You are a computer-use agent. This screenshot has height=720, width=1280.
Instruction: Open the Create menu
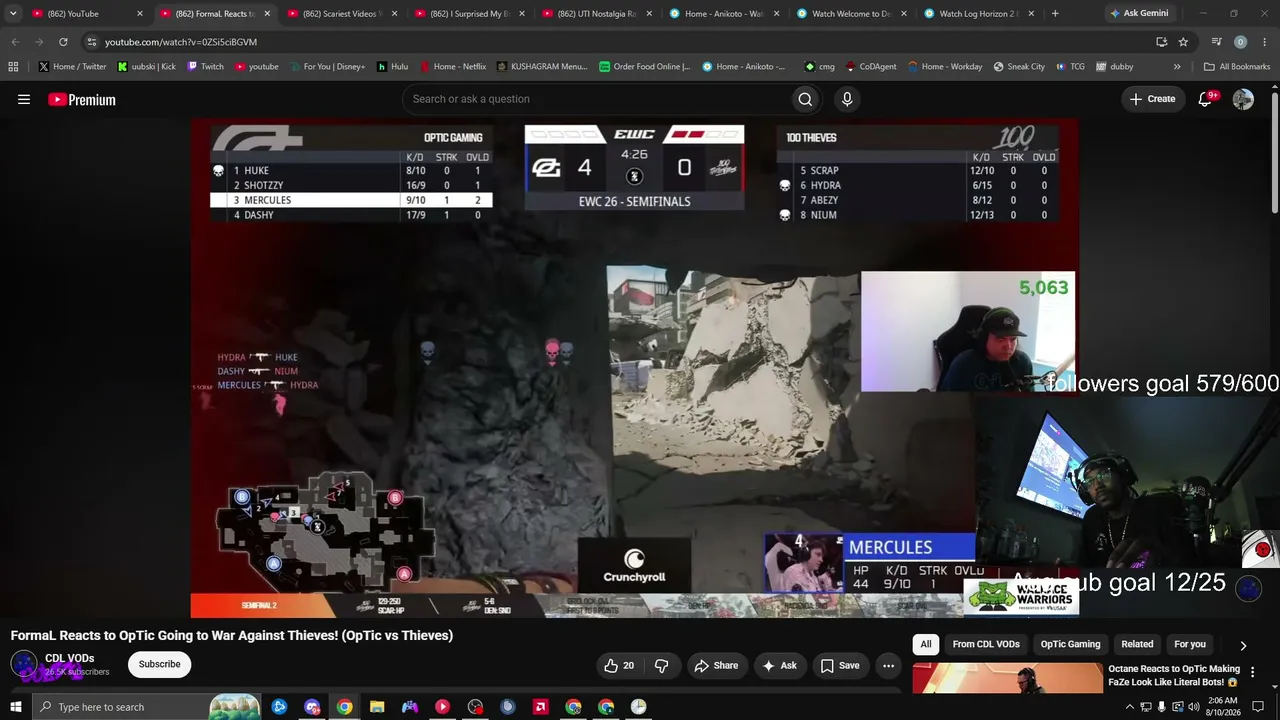1152,99
